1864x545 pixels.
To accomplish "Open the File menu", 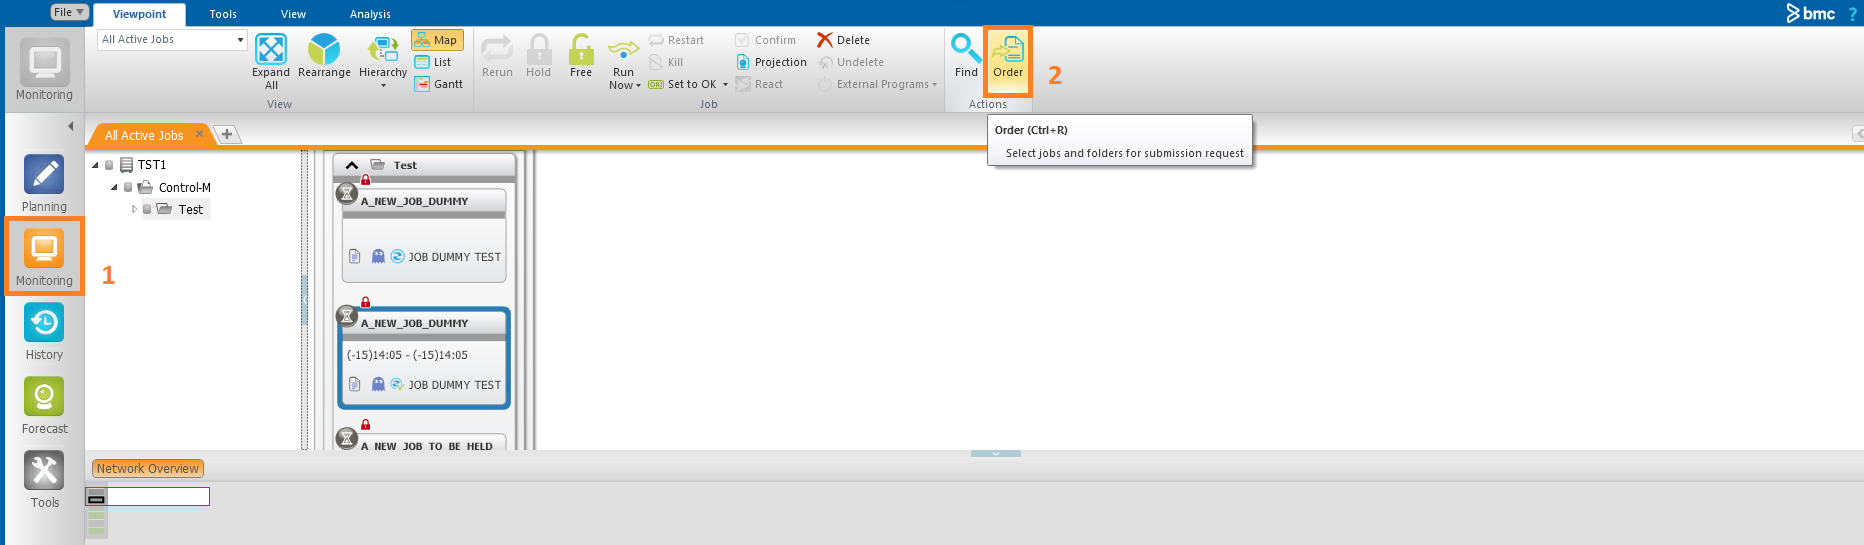I will coord(69,12).
